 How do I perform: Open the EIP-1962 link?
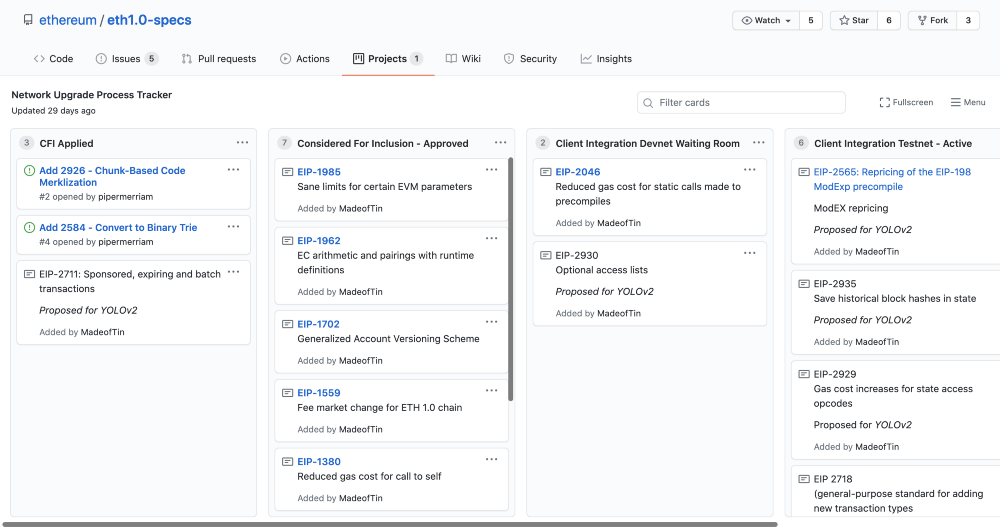click(x=319, y=241)
